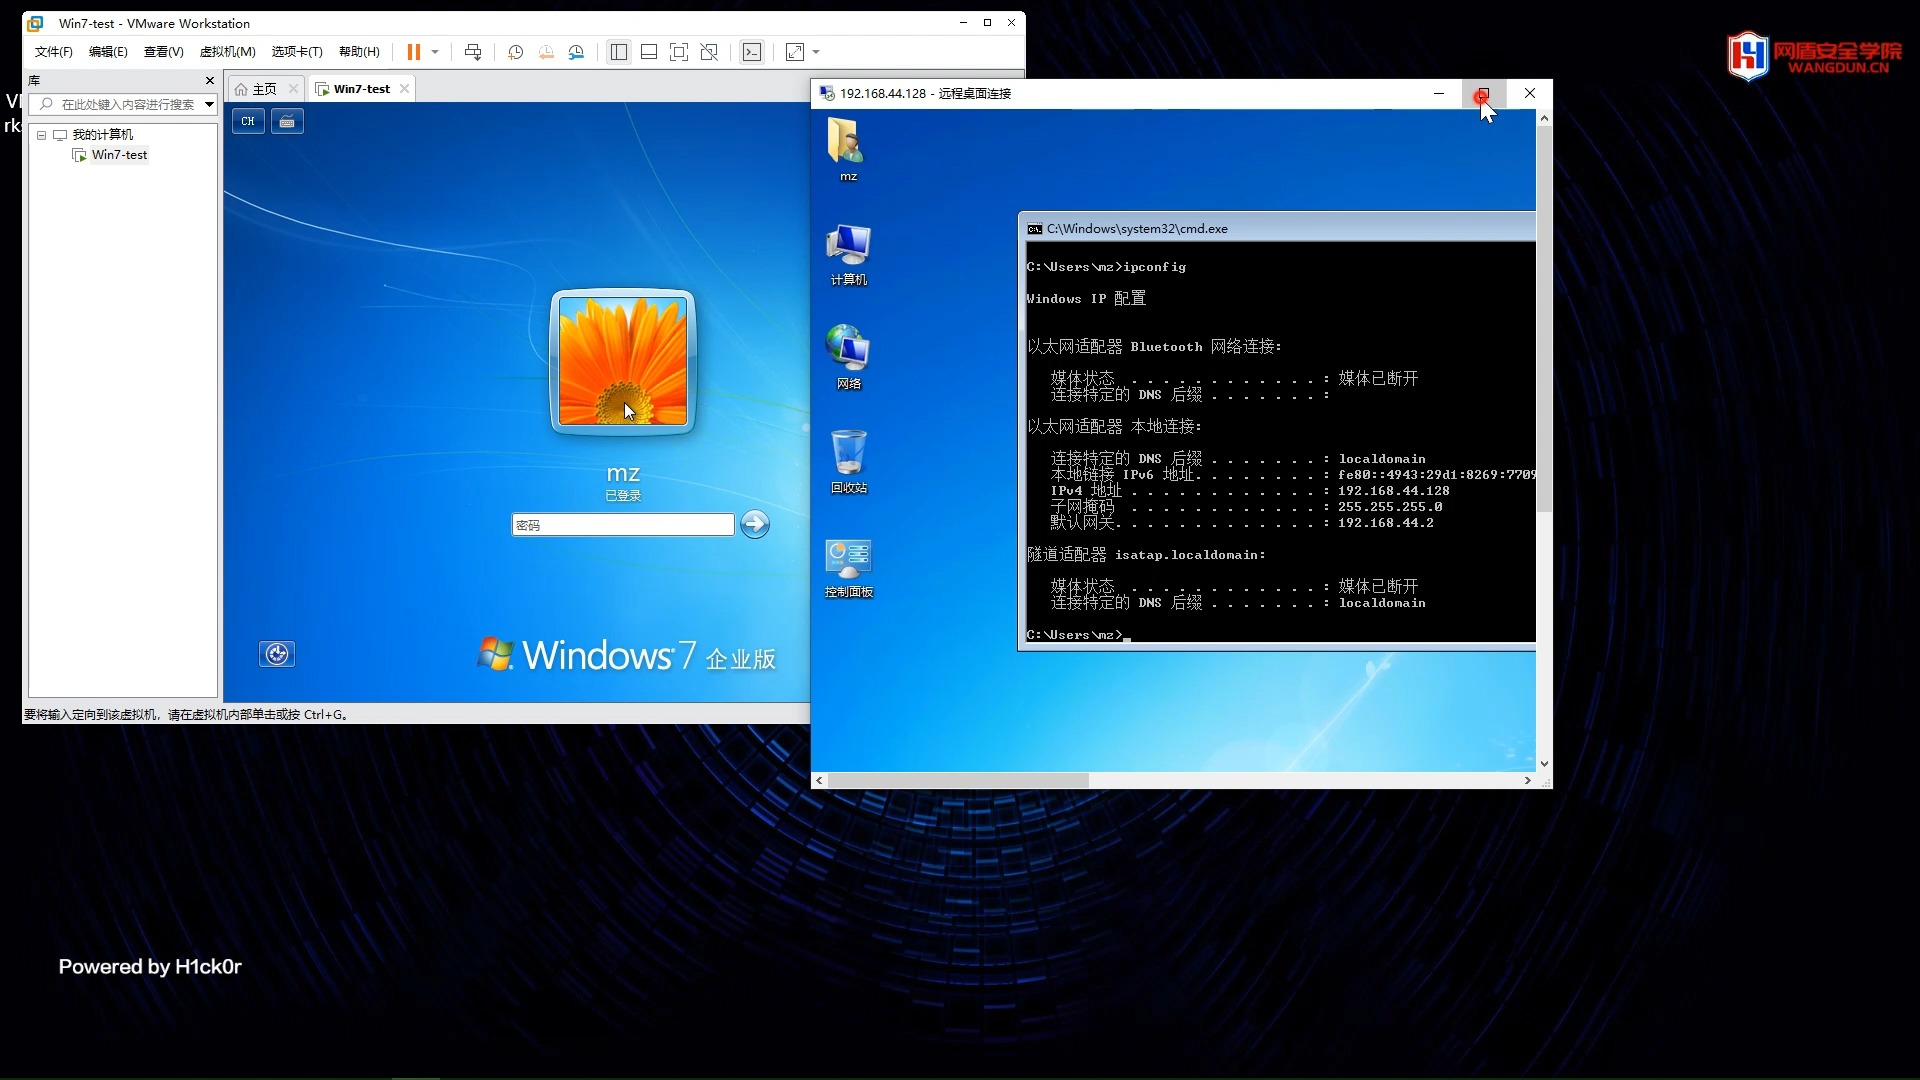Open the 查看(V) menu
This screenshot has width=1920, height=1080.
164,52
